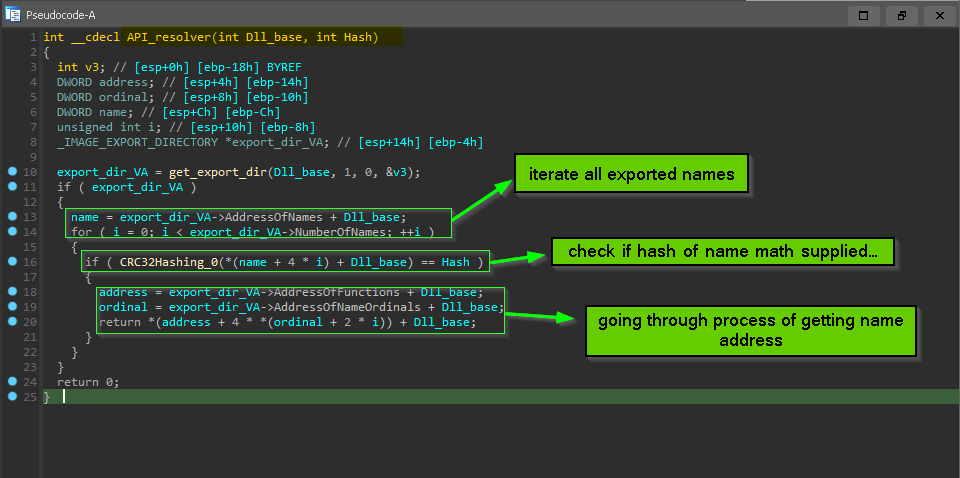Click the Pseudocode-A window icon
The width and height of the screenshot is (960, 478).
14,14
